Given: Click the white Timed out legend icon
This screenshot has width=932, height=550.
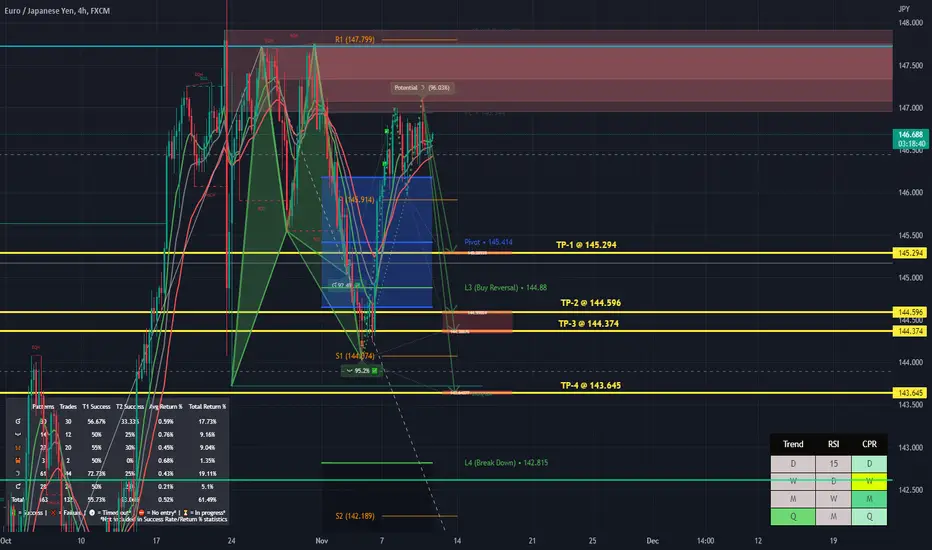Looking at the screenshot, I should coord(92,513).
